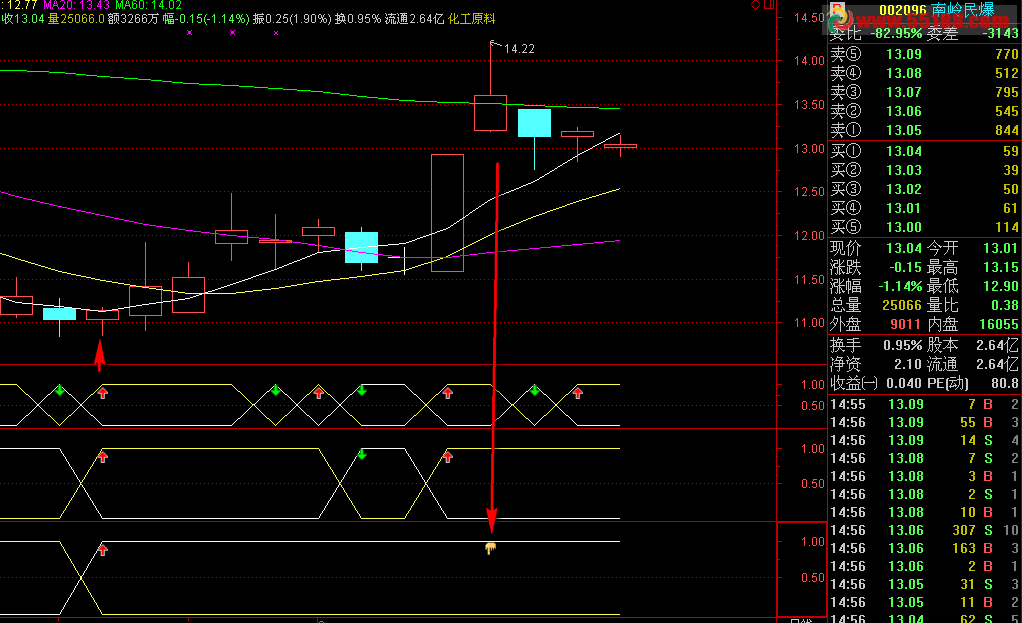Select the 14:55 trade tick with 7 B

click(x=924, y=404)
